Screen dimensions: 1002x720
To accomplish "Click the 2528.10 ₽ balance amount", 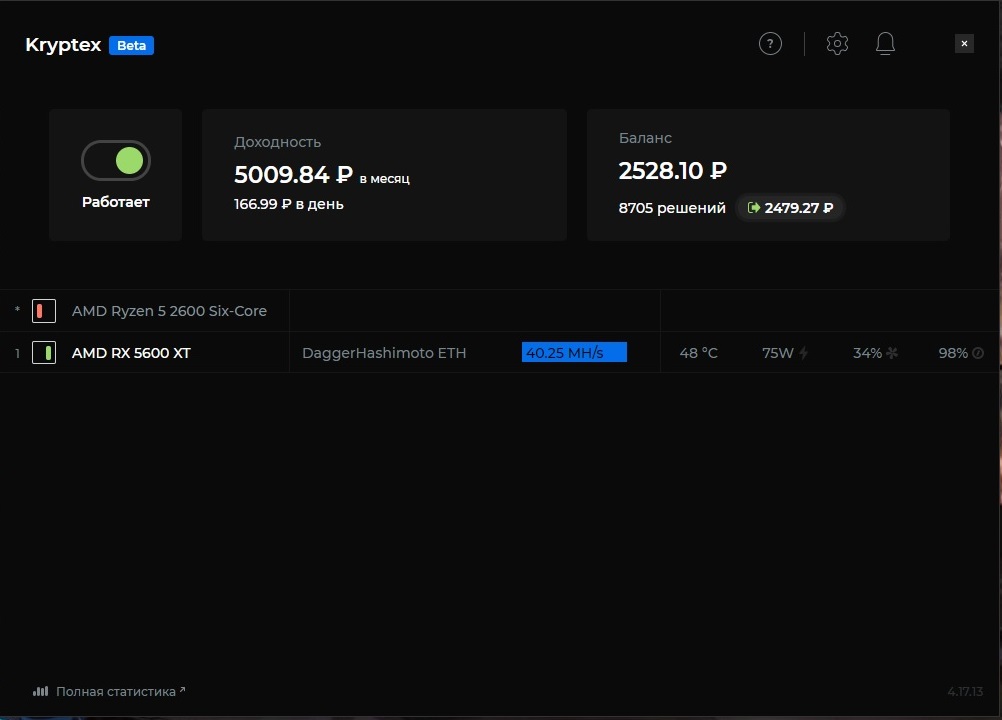I will pyautogui.click(x=672, y=171).
